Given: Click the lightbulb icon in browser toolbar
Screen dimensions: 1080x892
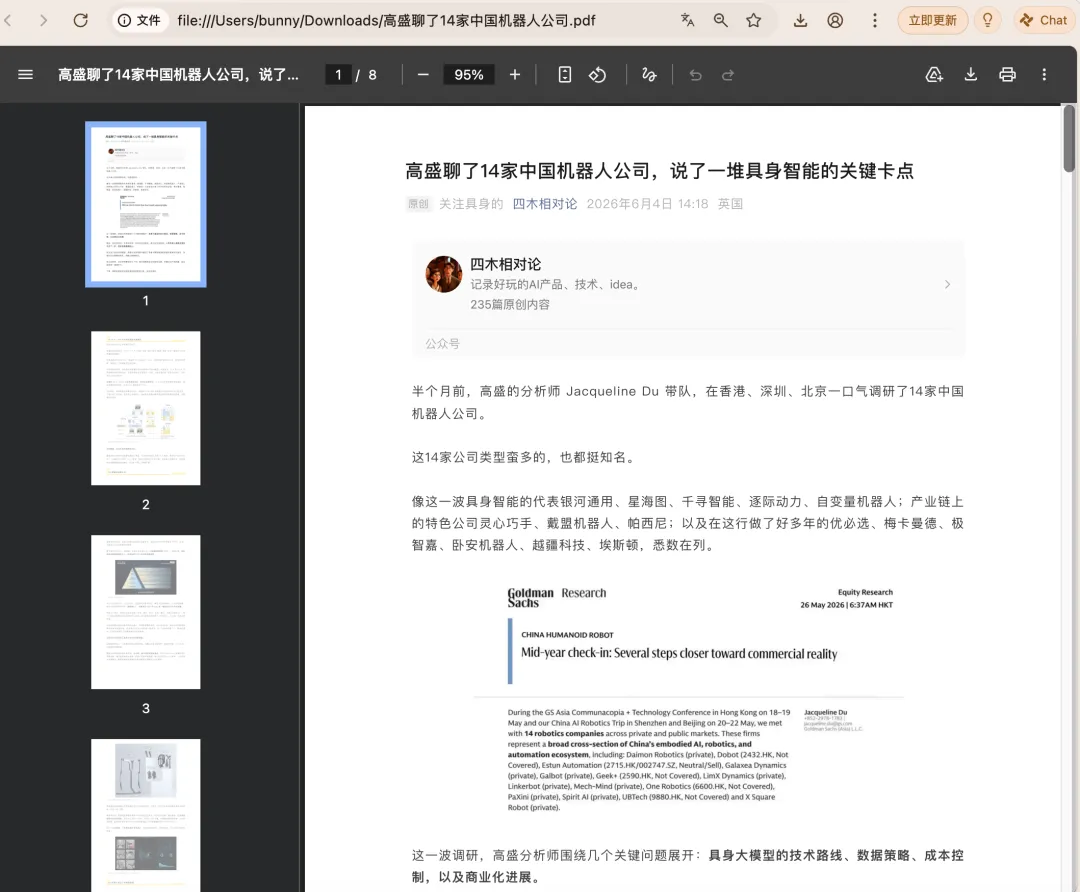Looking at the screenshot, I should [x=987, y=21].
